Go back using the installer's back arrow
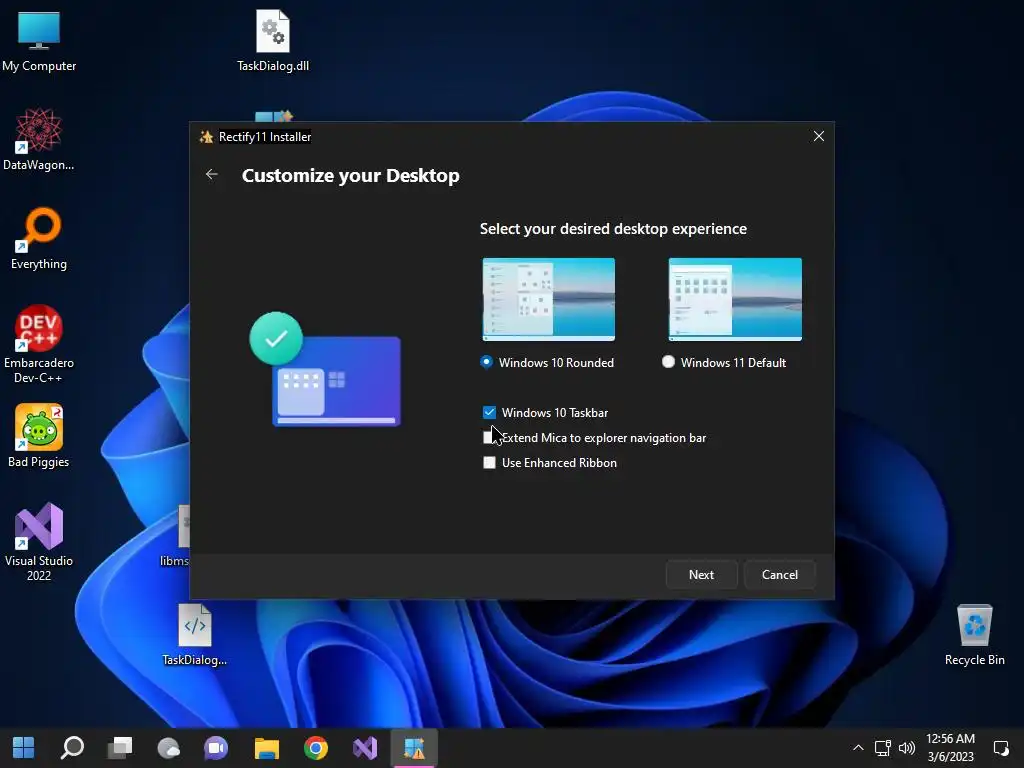The image size is (1024, 768). [212, 174]
